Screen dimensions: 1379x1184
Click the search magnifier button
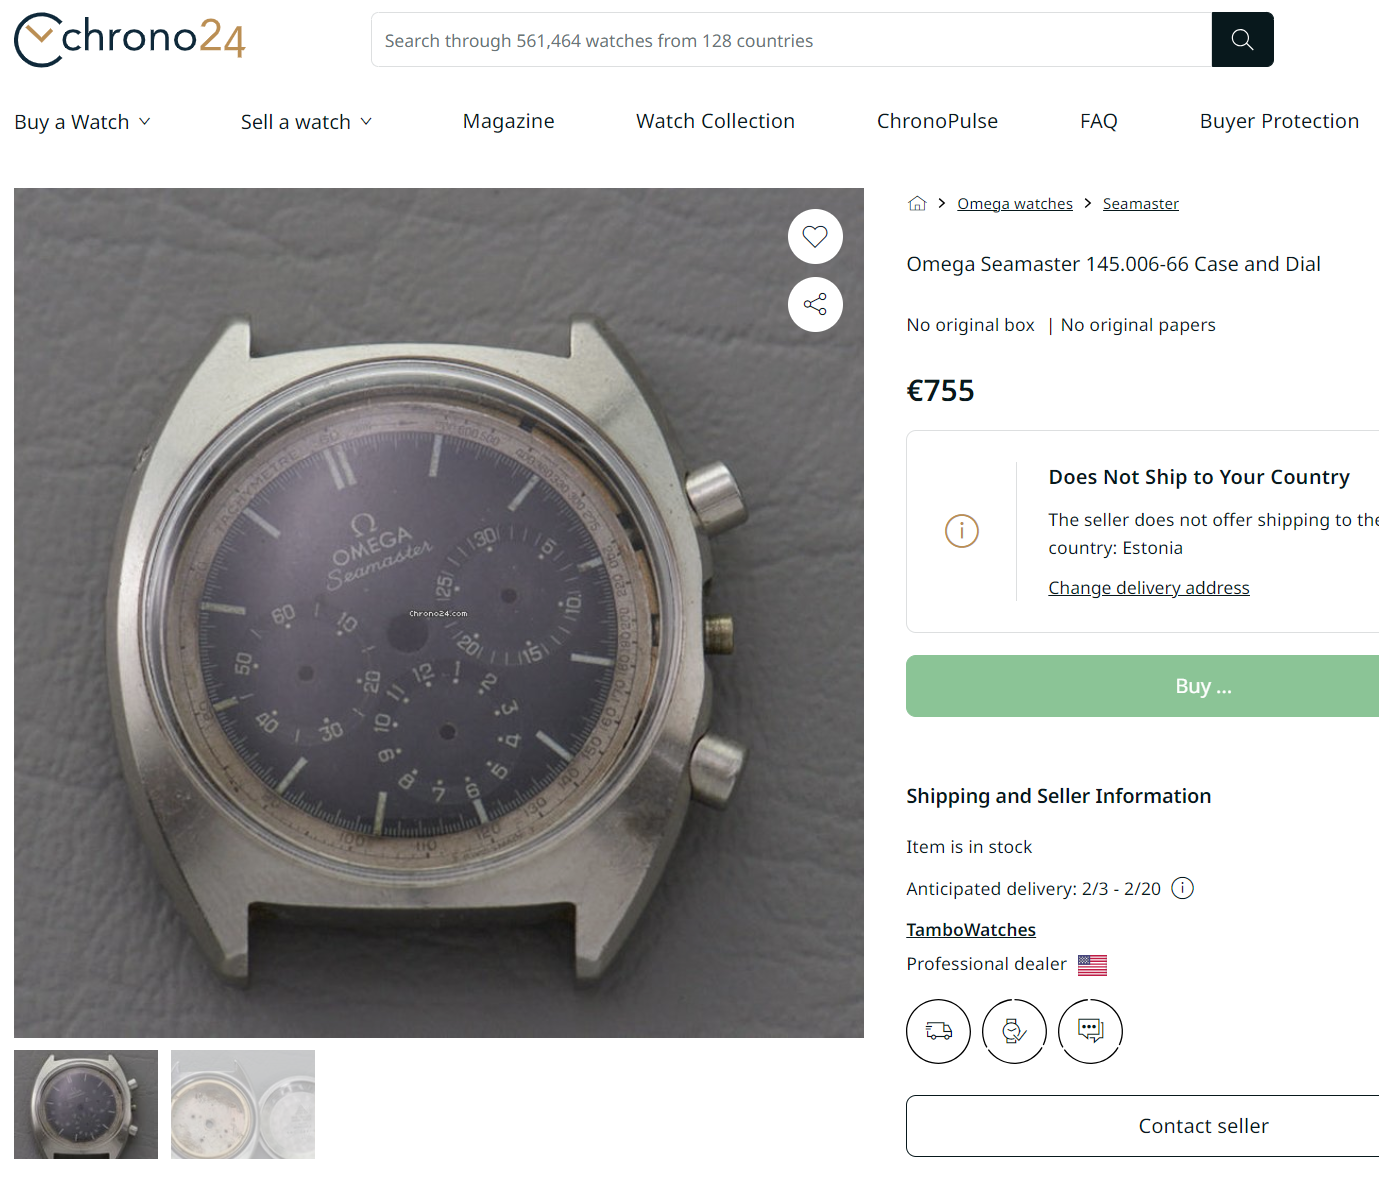(x=1242, y=40)
